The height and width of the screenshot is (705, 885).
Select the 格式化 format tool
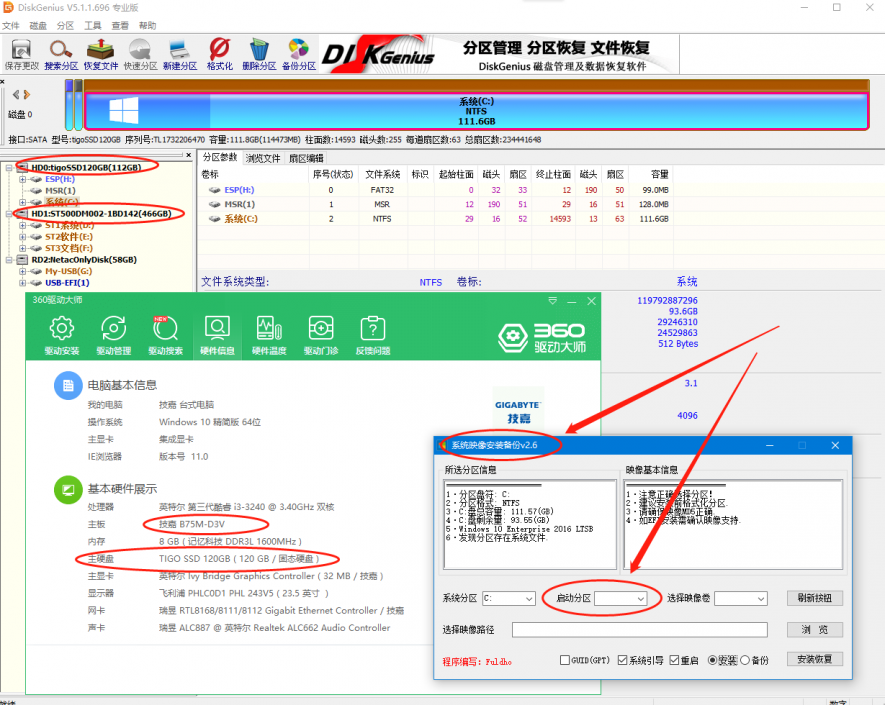click(x=220, y=55)
